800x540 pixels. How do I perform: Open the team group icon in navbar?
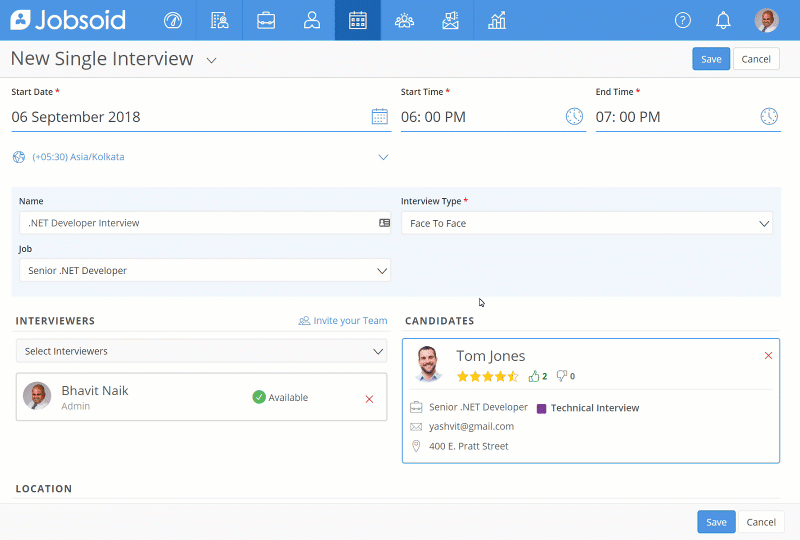coord(404,20)
